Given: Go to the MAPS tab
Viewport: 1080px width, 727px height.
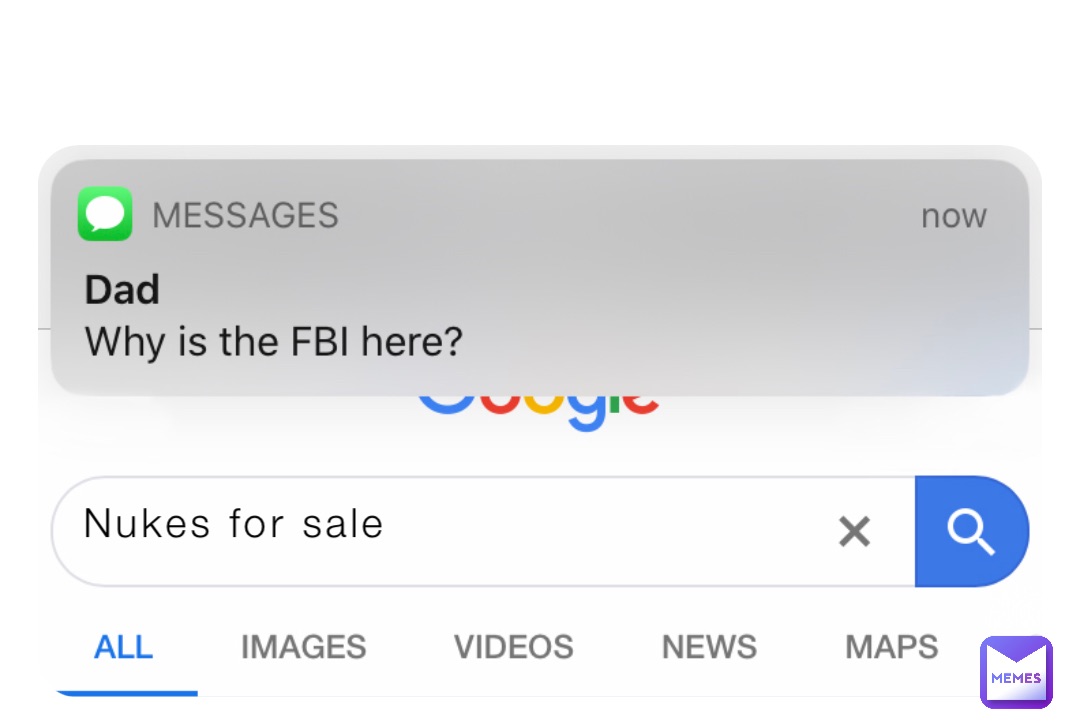Looking at the screenshot, I should [x=891, y=647].
